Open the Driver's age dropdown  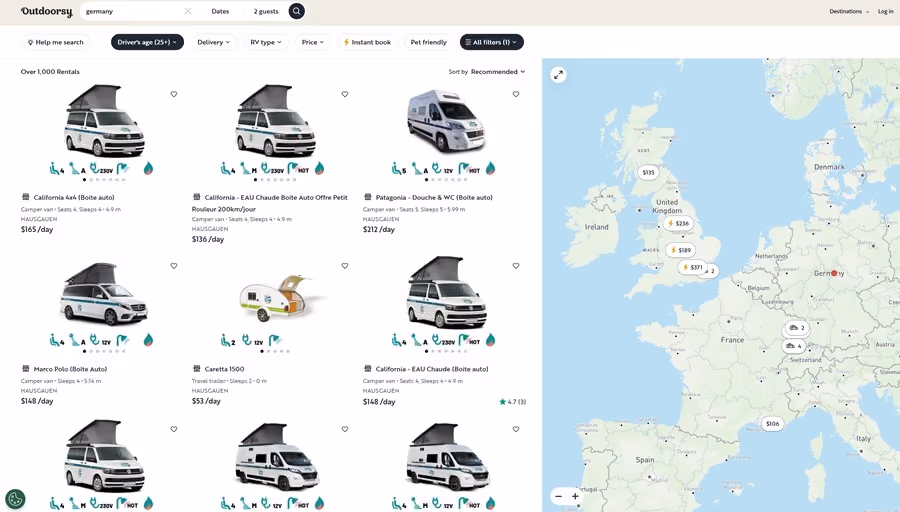[x=148, y=42]
